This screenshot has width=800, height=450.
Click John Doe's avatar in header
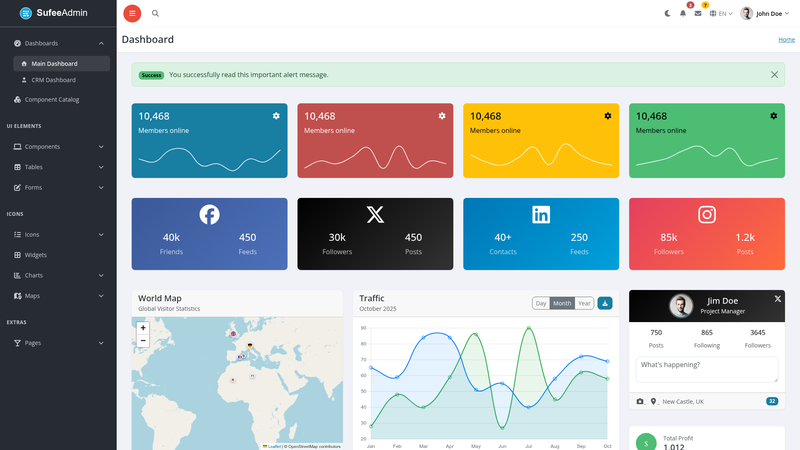746,13
